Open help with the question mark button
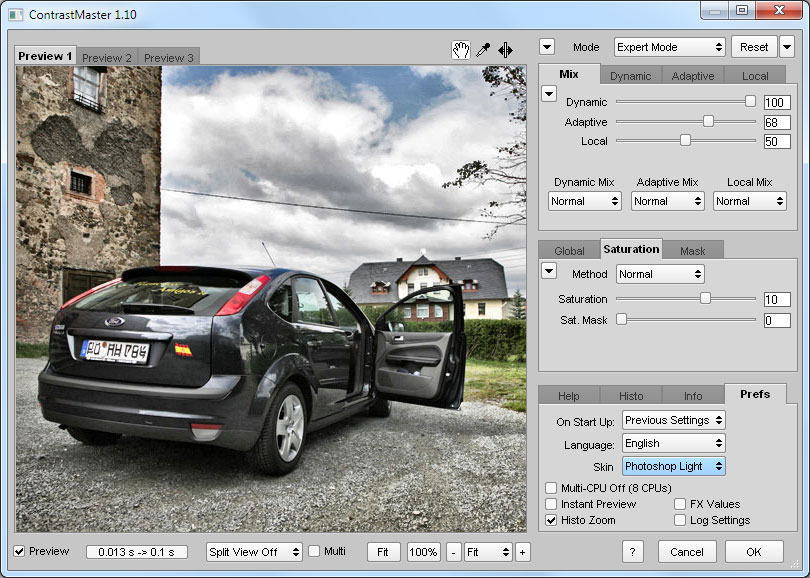Screen dimensions: 810x578 (632, 552)
